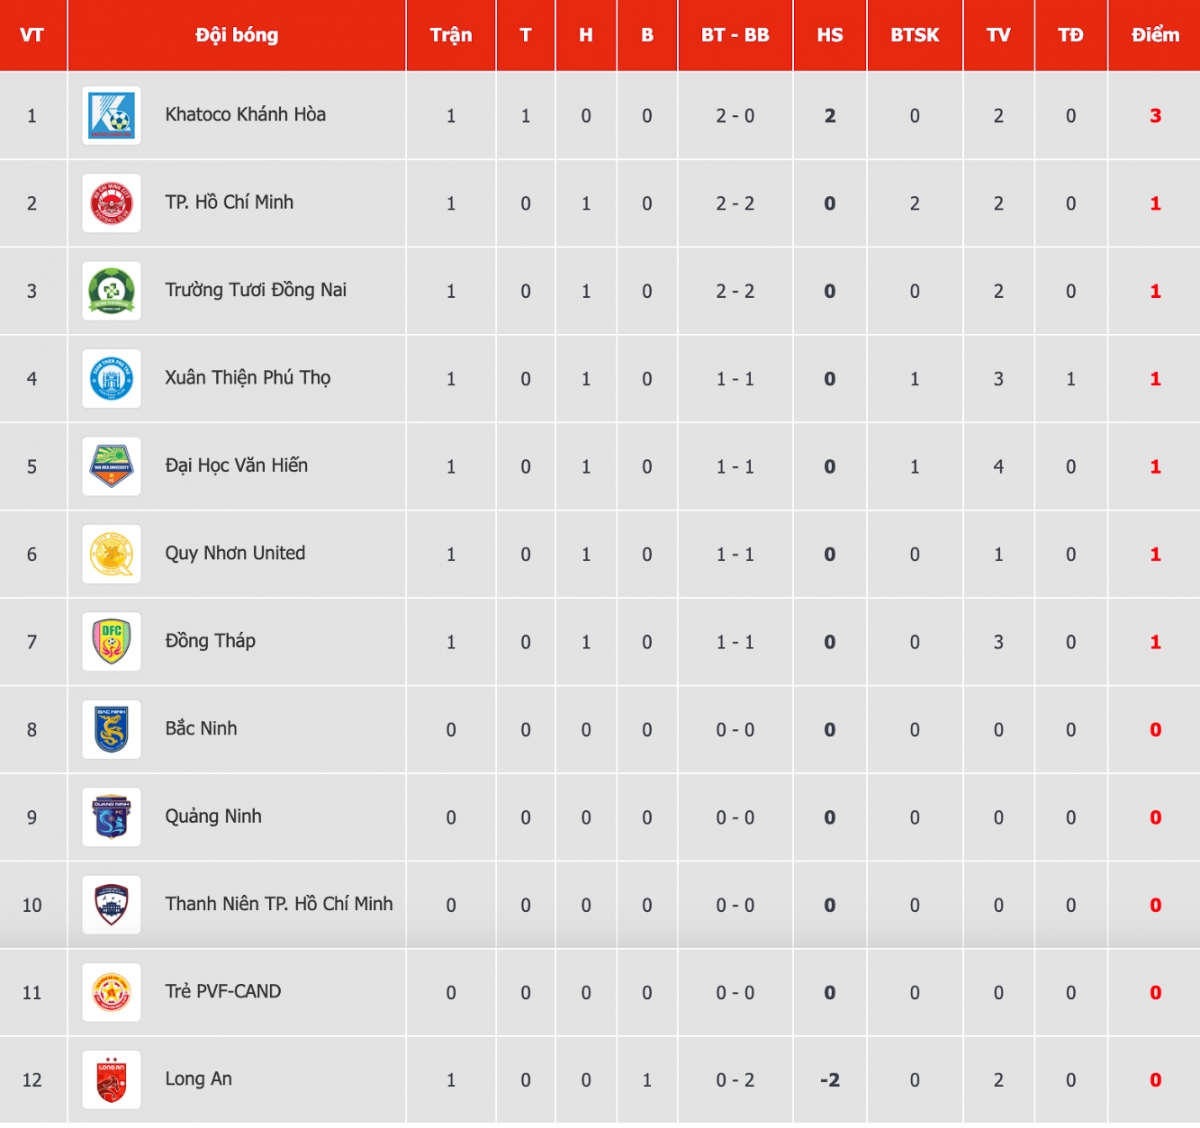Select the Long An team name

coord(198,1079)
